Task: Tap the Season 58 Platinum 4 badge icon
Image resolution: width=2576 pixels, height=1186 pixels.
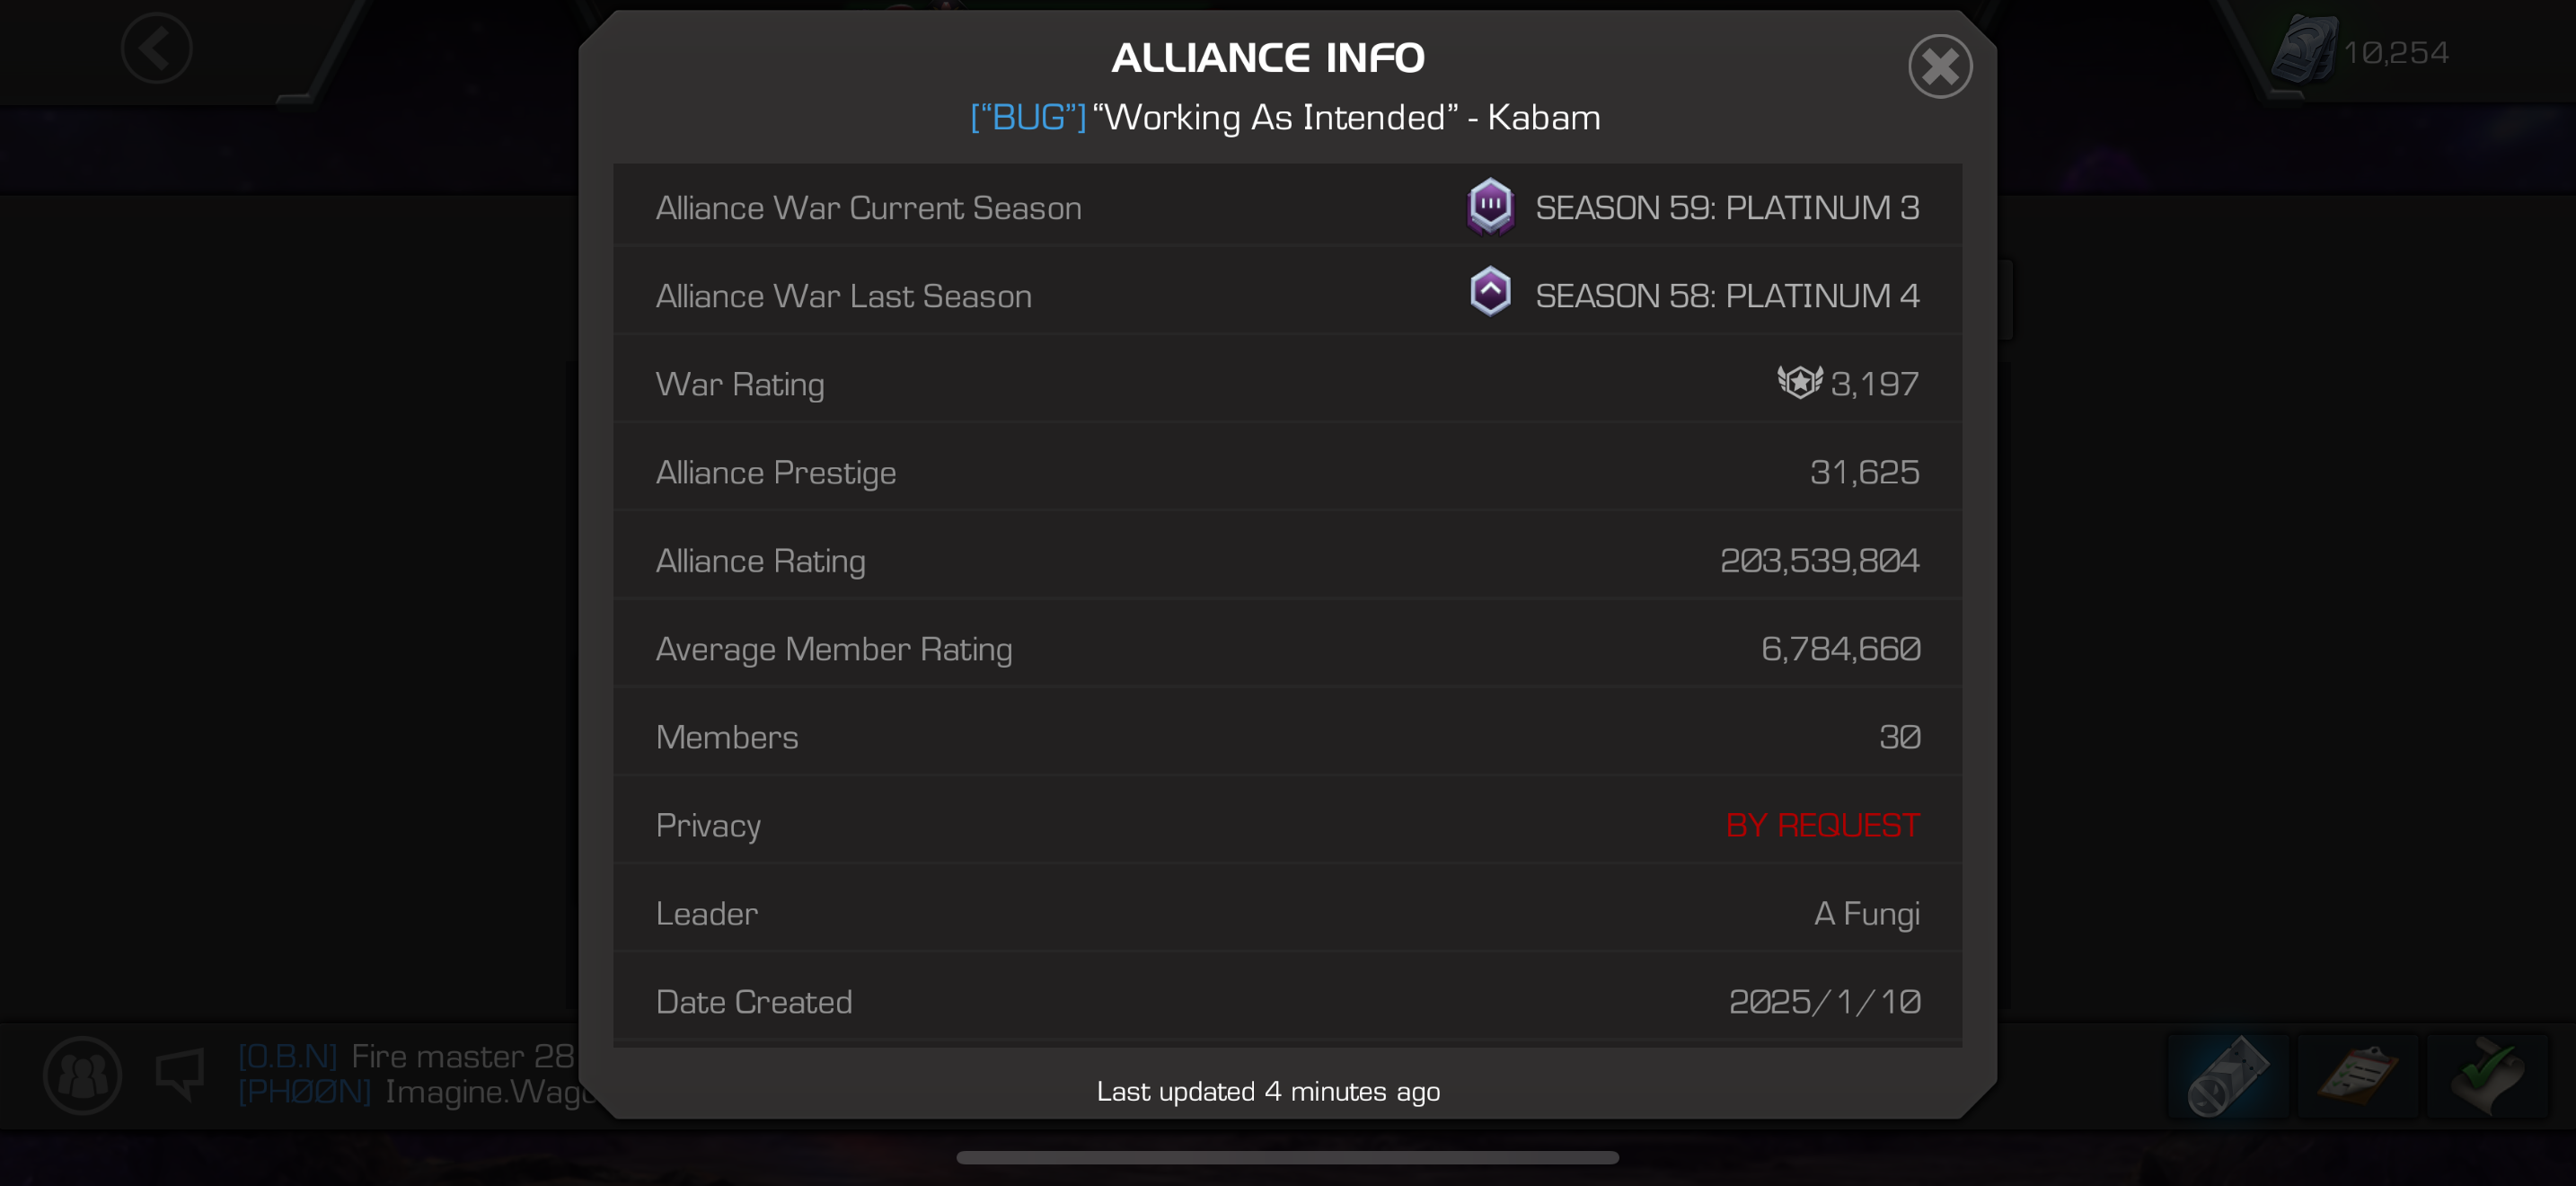Action: pos(1490,293)
